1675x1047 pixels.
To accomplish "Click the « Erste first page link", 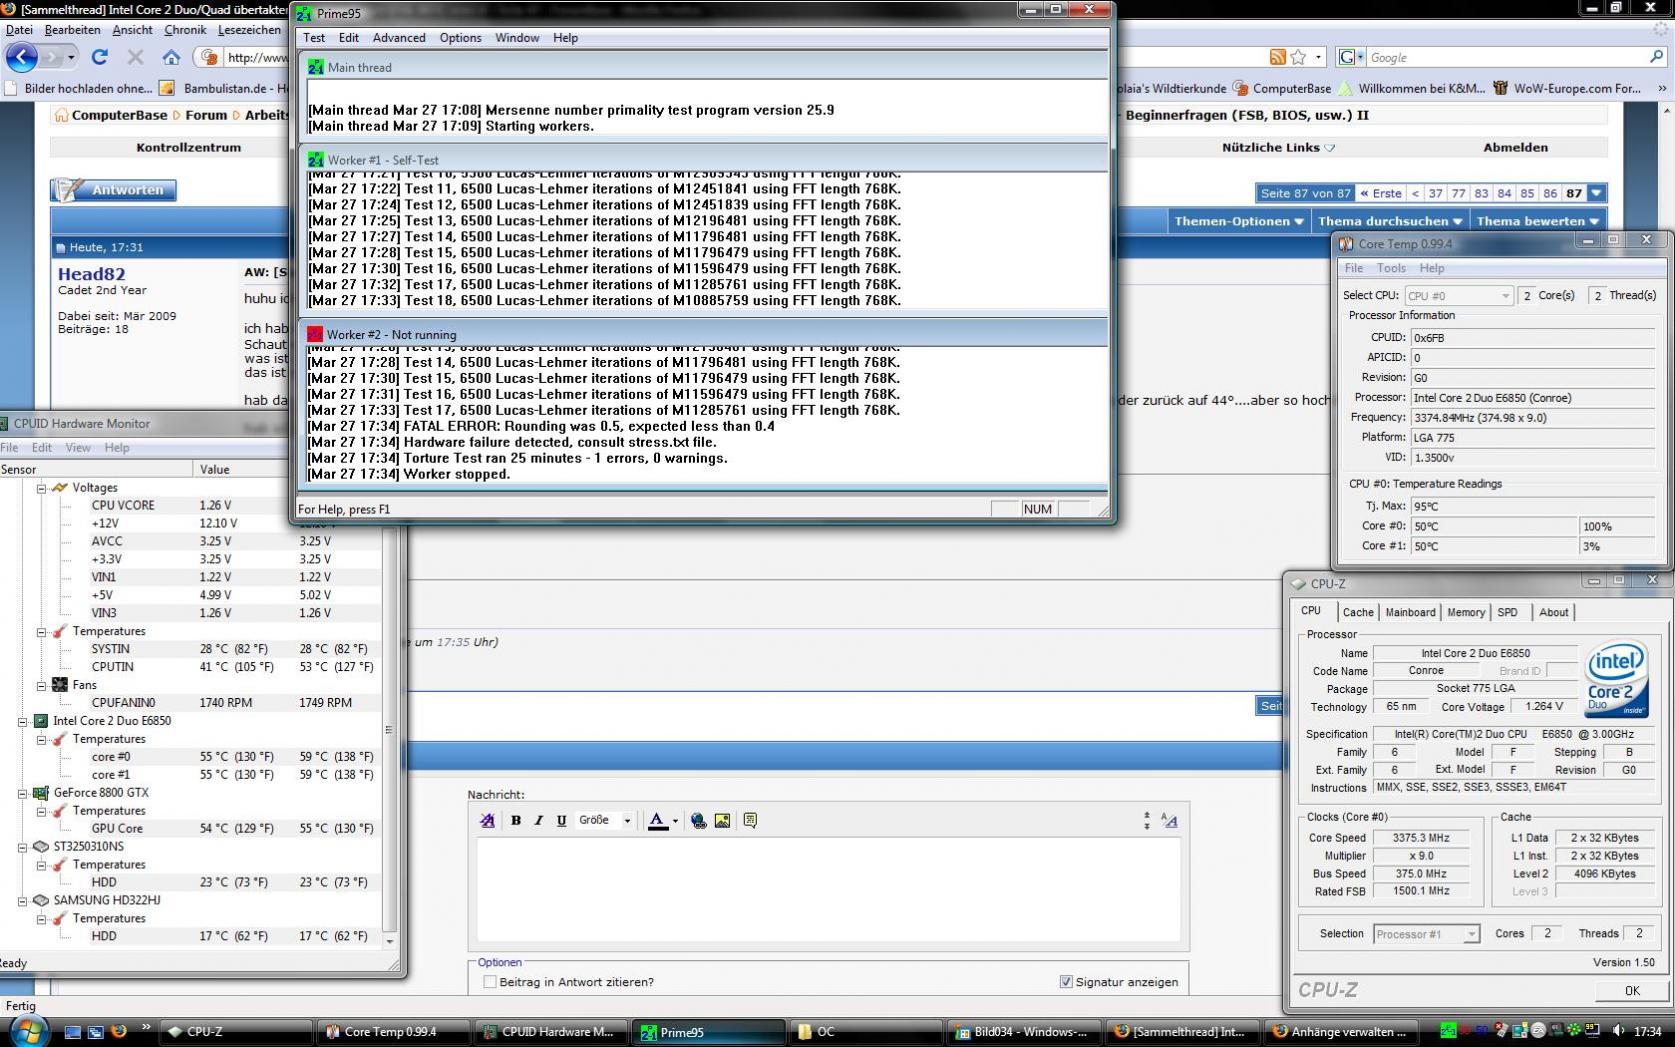I will coord(1380,193).
